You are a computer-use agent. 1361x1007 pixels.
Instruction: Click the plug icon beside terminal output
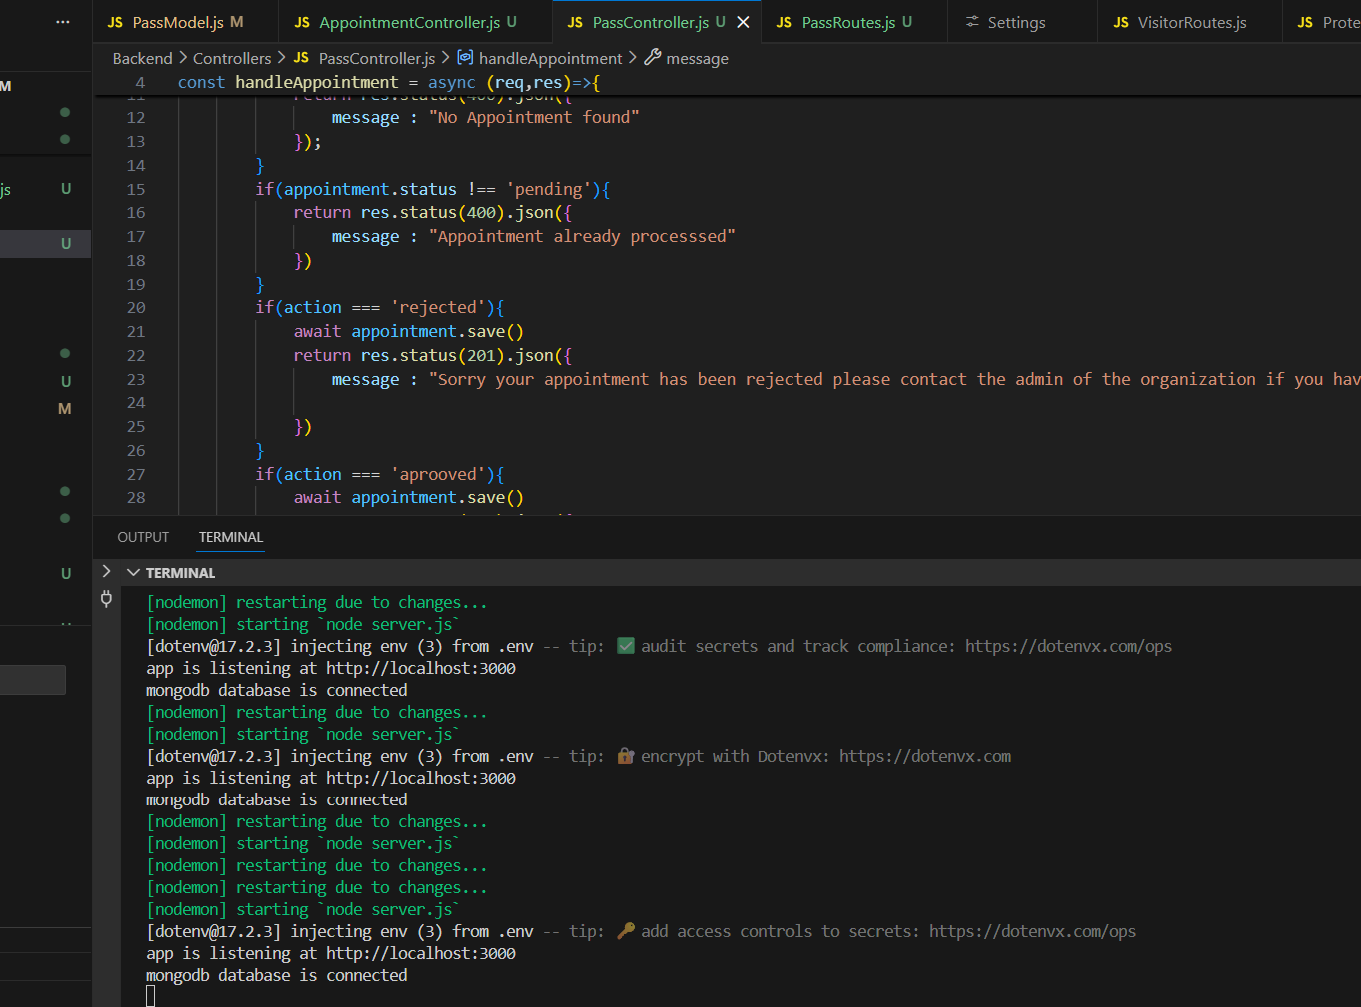[107, 599]
